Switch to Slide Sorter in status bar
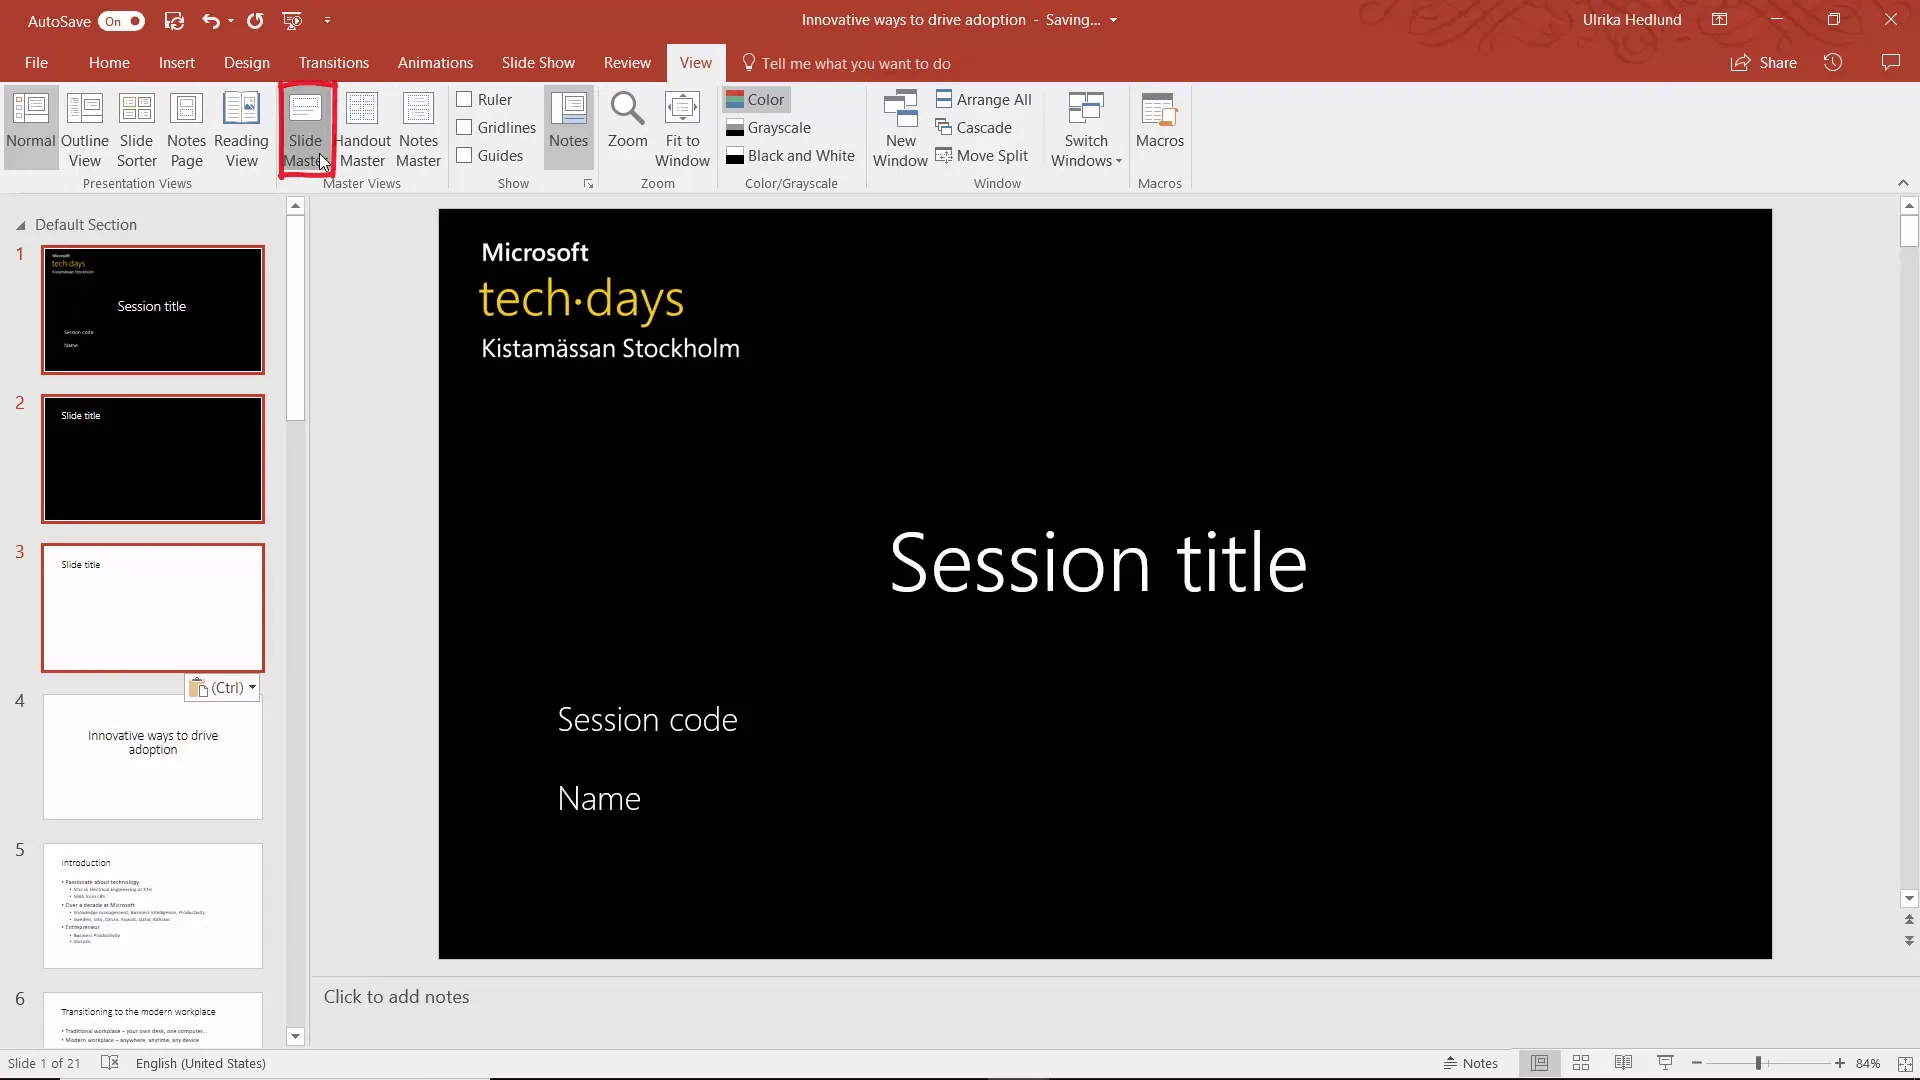 click(x=1581, y=1063)
